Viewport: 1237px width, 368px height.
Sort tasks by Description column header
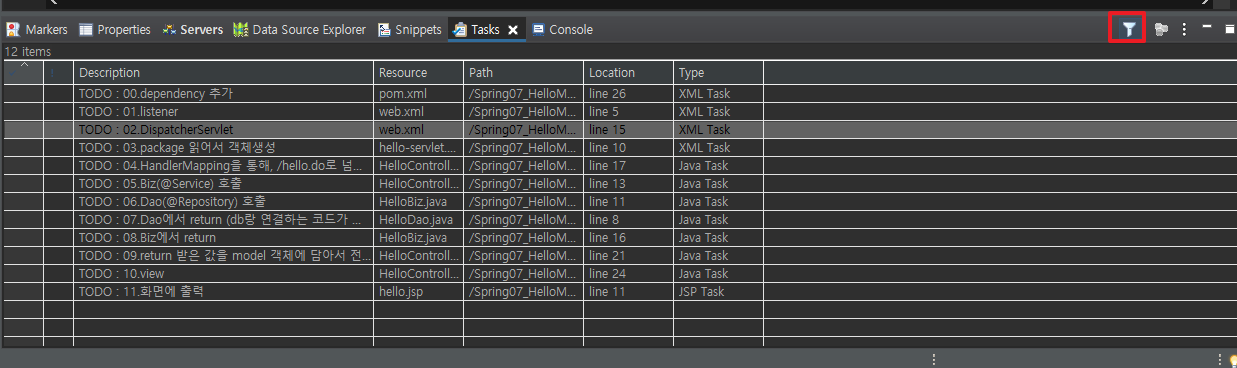(224, 72)
